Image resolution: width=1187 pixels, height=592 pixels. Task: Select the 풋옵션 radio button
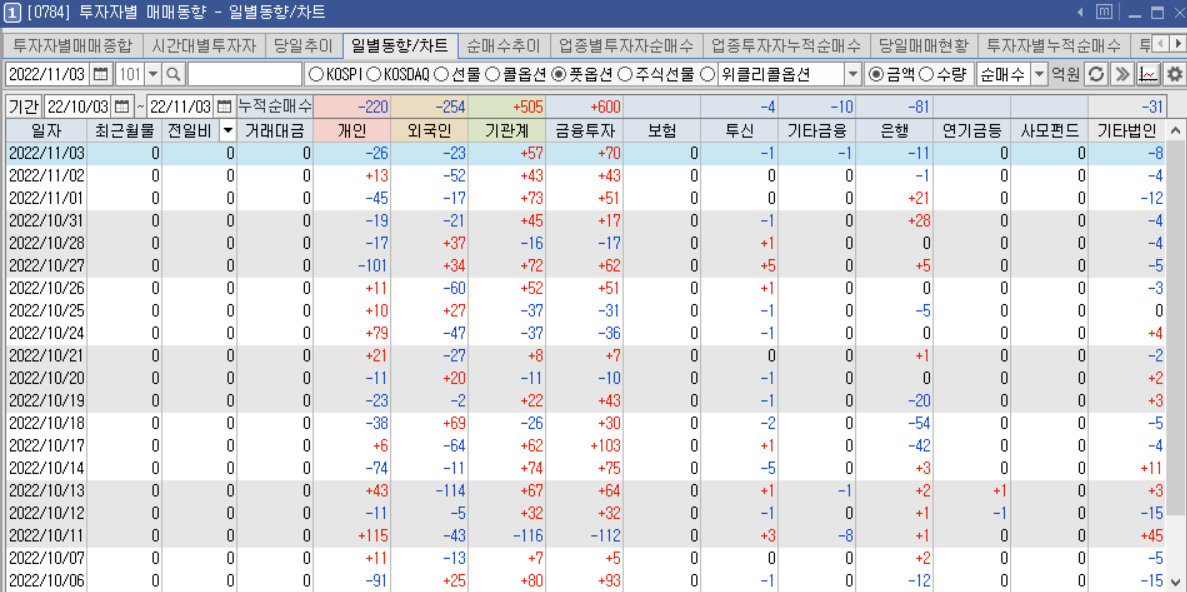[x=558, y=74]
